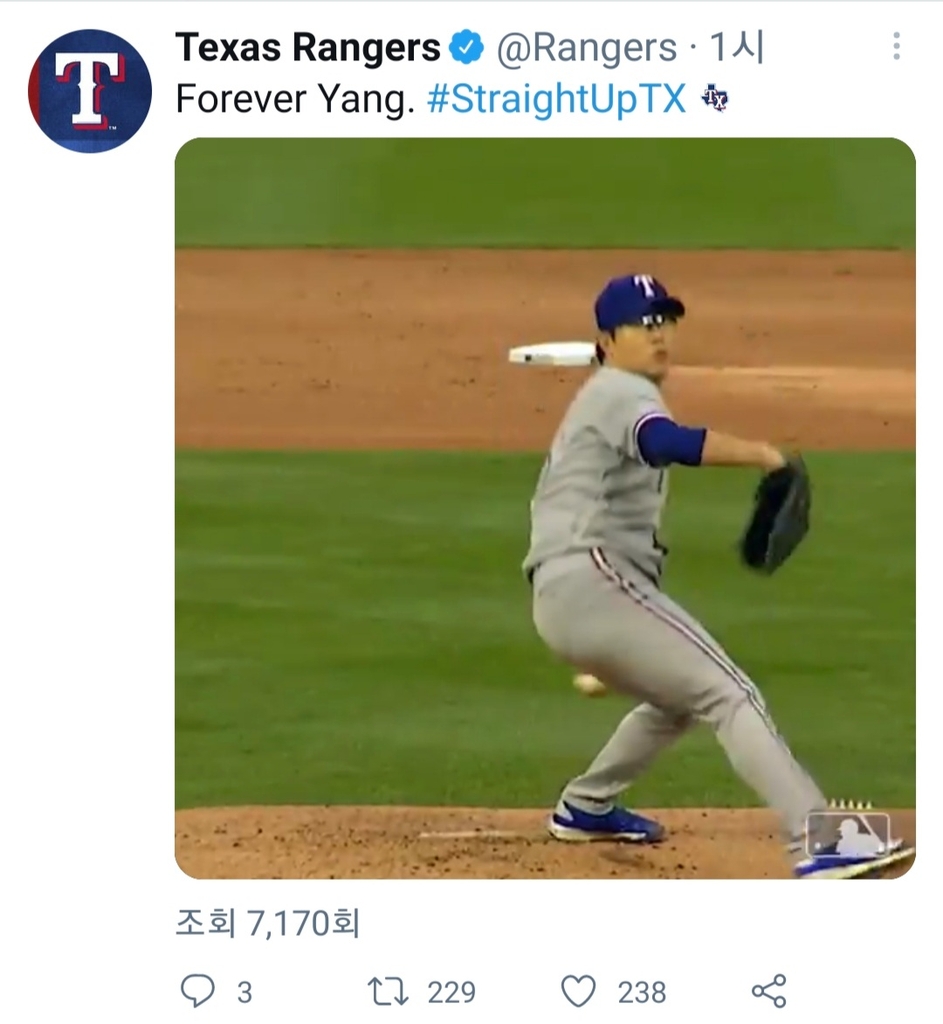
Task: Click the MLB logo watermark on video
Action: 848,833
